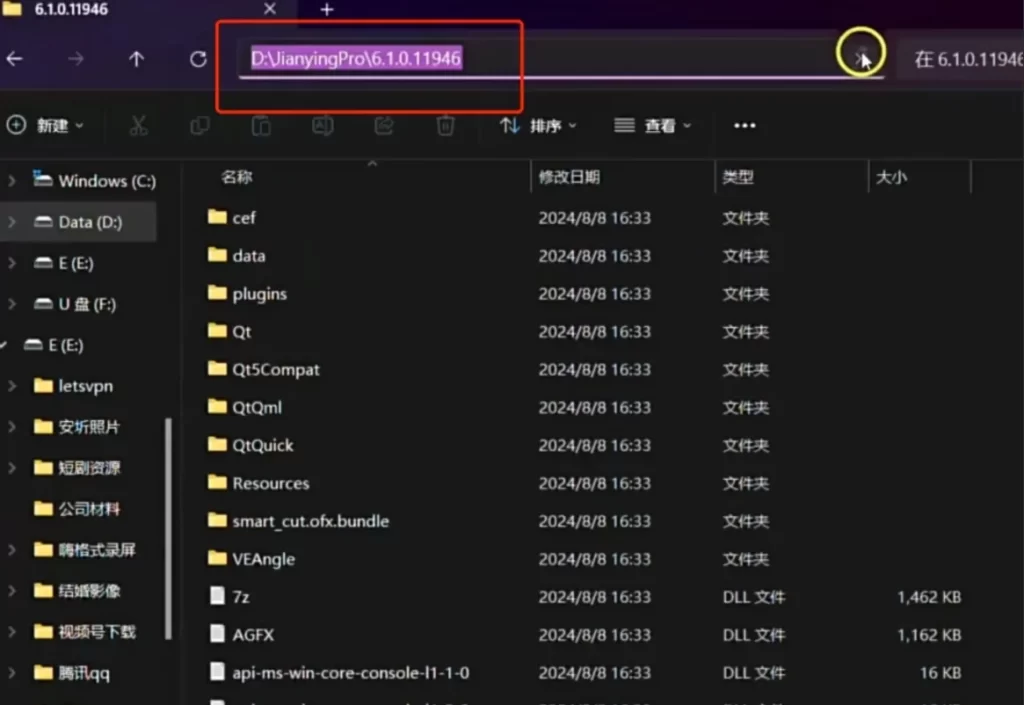This screenshot has height=705, width=1024.
Task: Open the 查看 (View) dropdown
Action: click(652, 125)
